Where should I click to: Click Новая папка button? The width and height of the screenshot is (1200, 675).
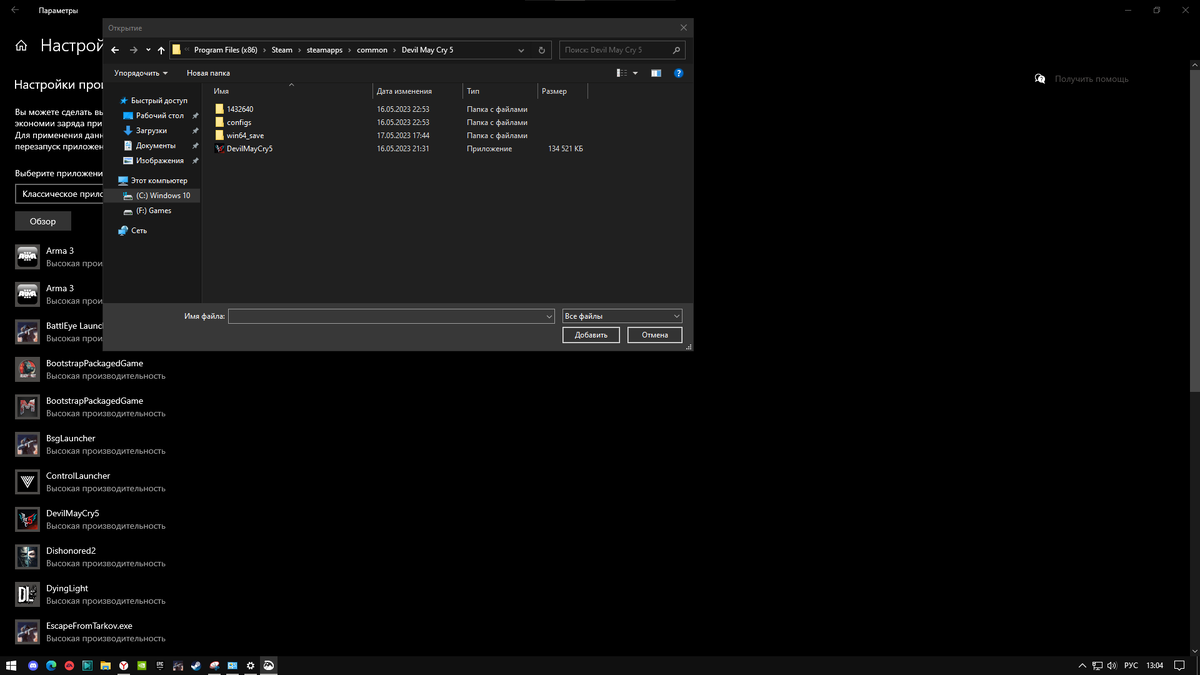[x=208, y=73]
